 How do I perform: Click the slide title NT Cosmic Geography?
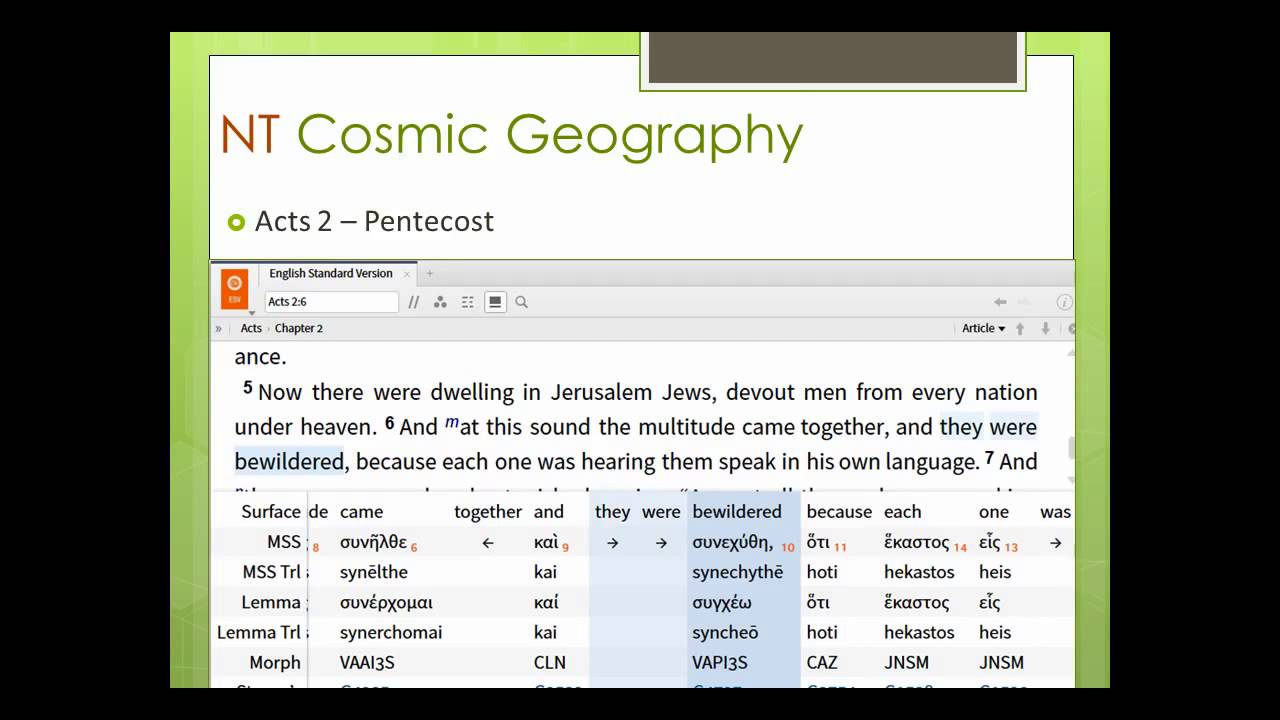pyautogui.click(x=511, y=135)
